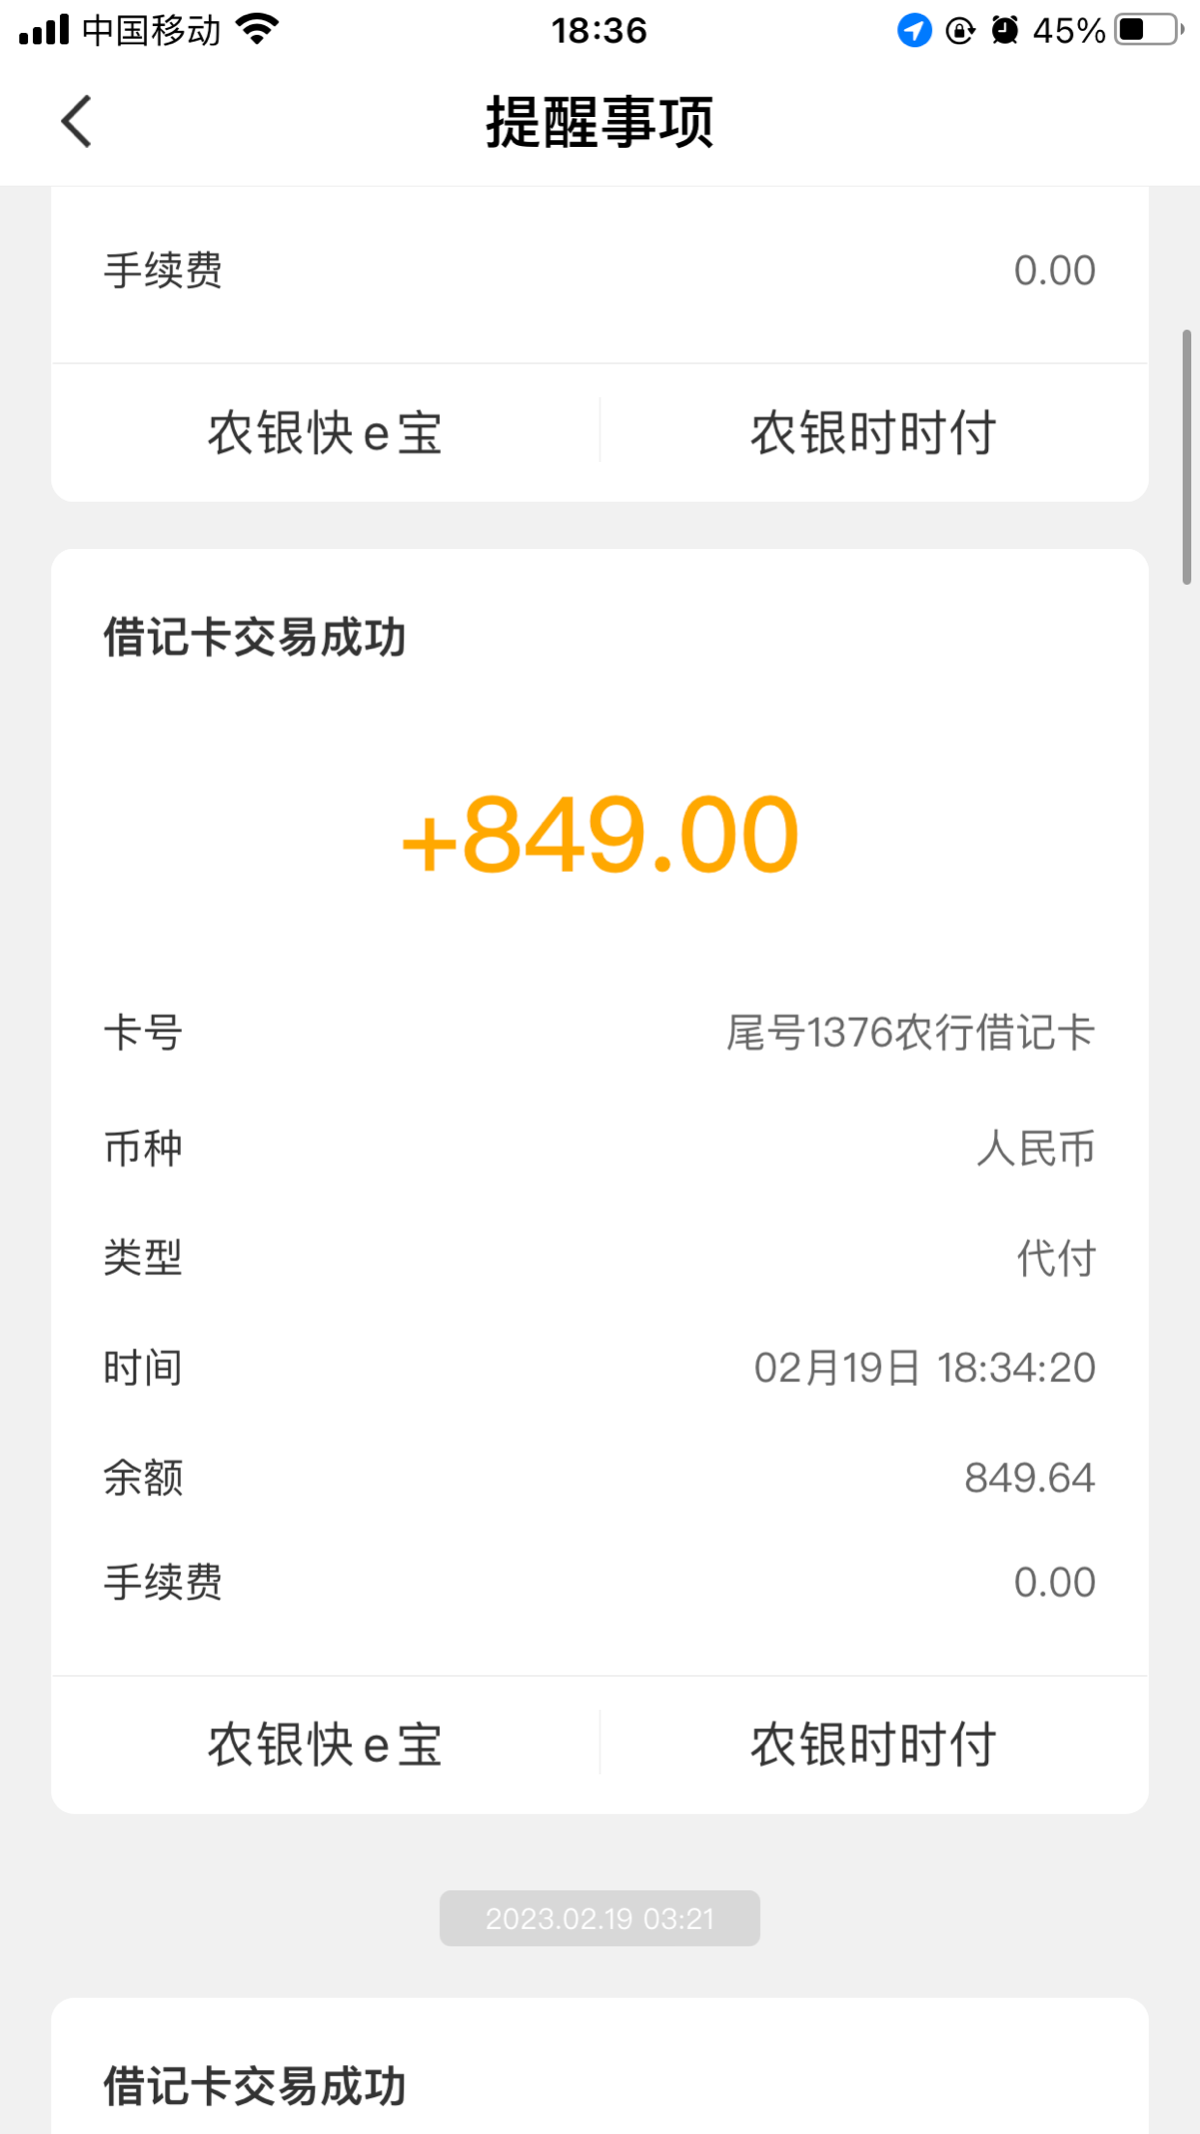Tap the orange +849.00 amount
Screen dimensions: 1200x2134
coord(600,836)
